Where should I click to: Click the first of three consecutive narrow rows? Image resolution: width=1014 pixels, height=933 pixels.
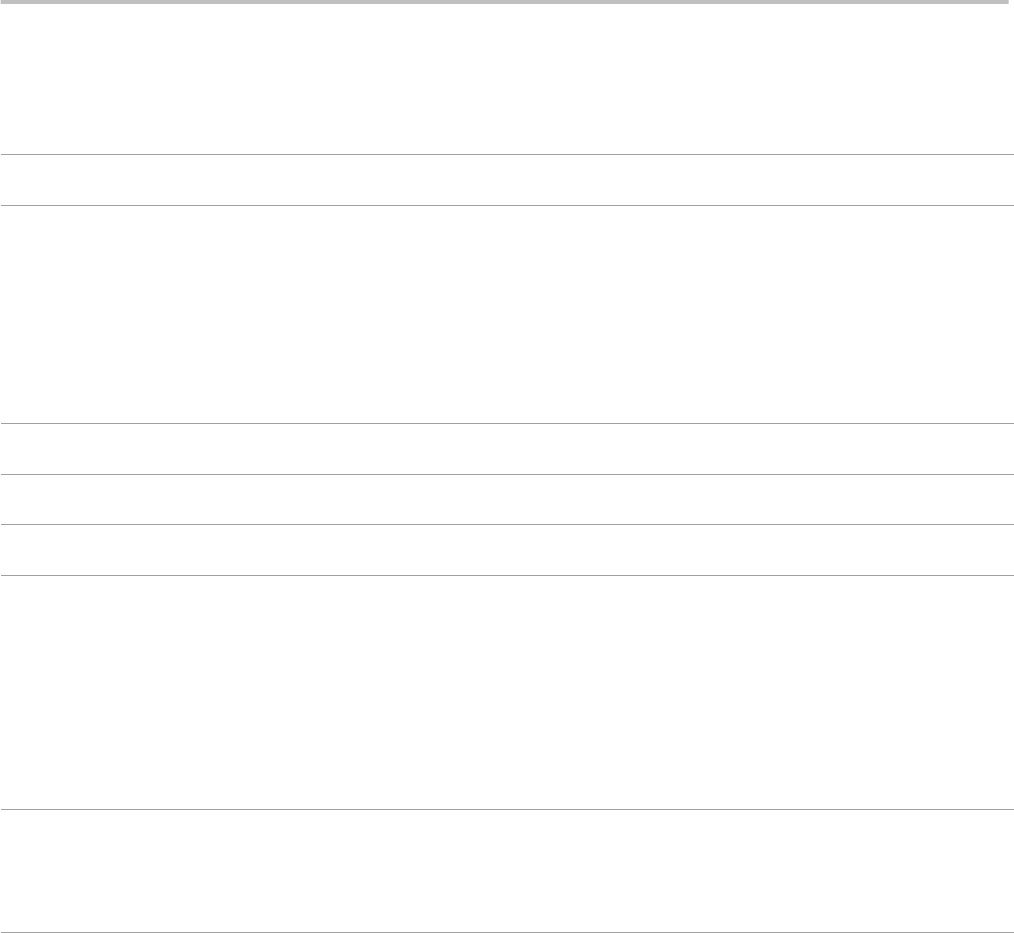pos(507,449)
